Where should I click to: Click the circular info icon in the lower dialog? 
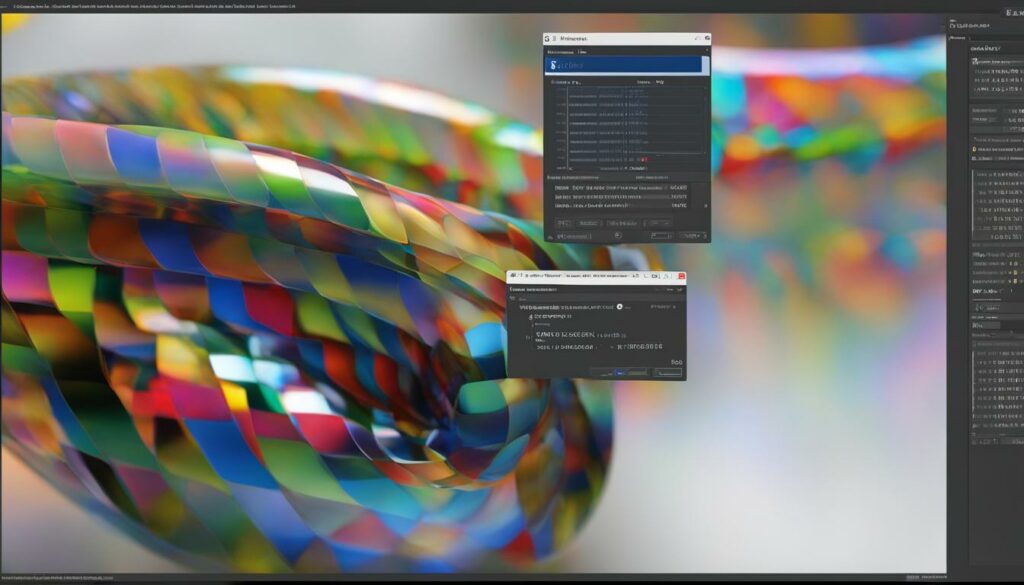618,307
